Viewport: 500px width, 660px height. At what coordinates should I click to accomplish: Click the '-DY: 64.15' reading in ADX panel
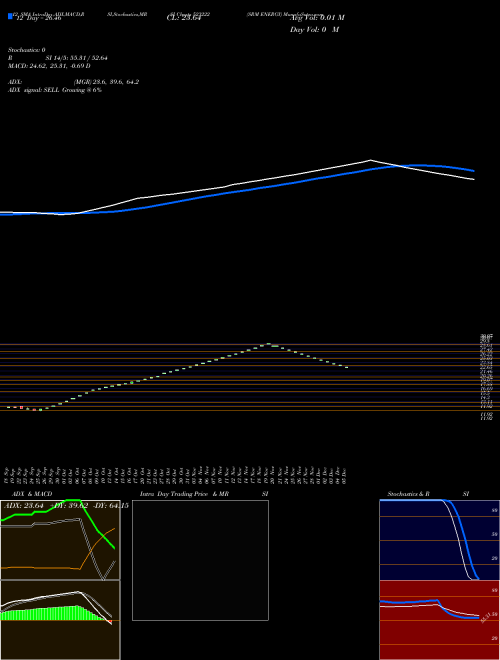110,506
